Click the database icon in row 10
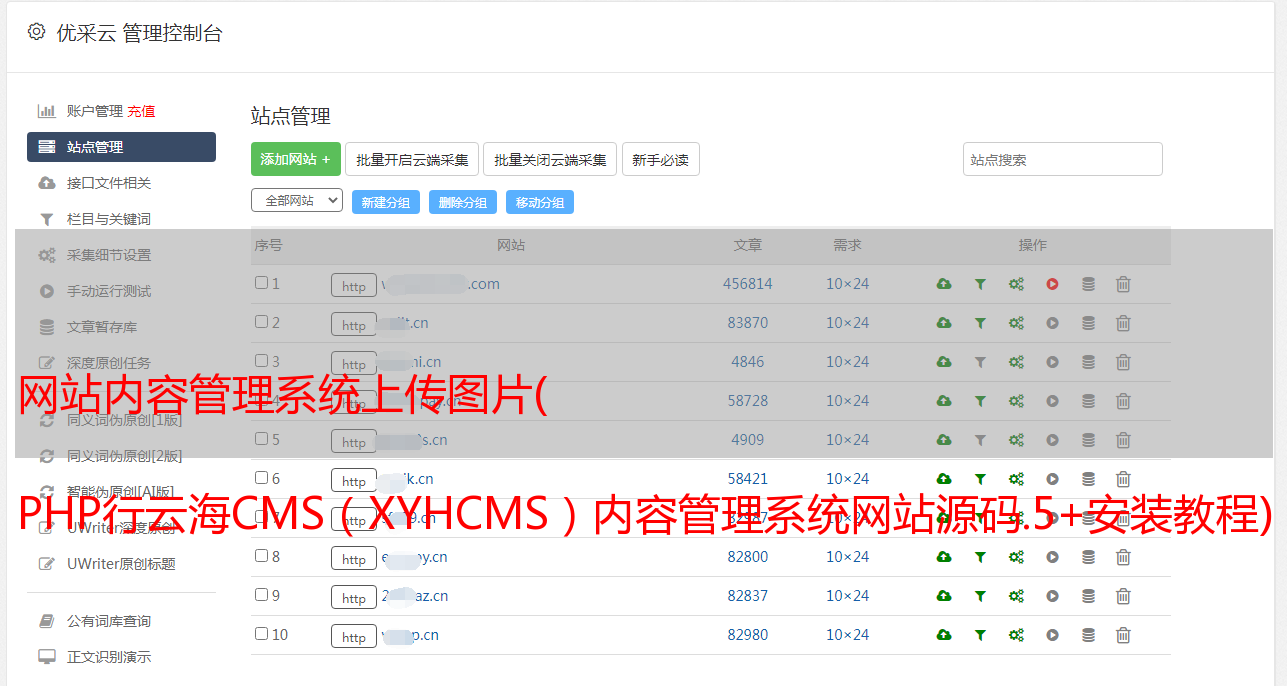 pyautogui.click(x=1088, y=635)
